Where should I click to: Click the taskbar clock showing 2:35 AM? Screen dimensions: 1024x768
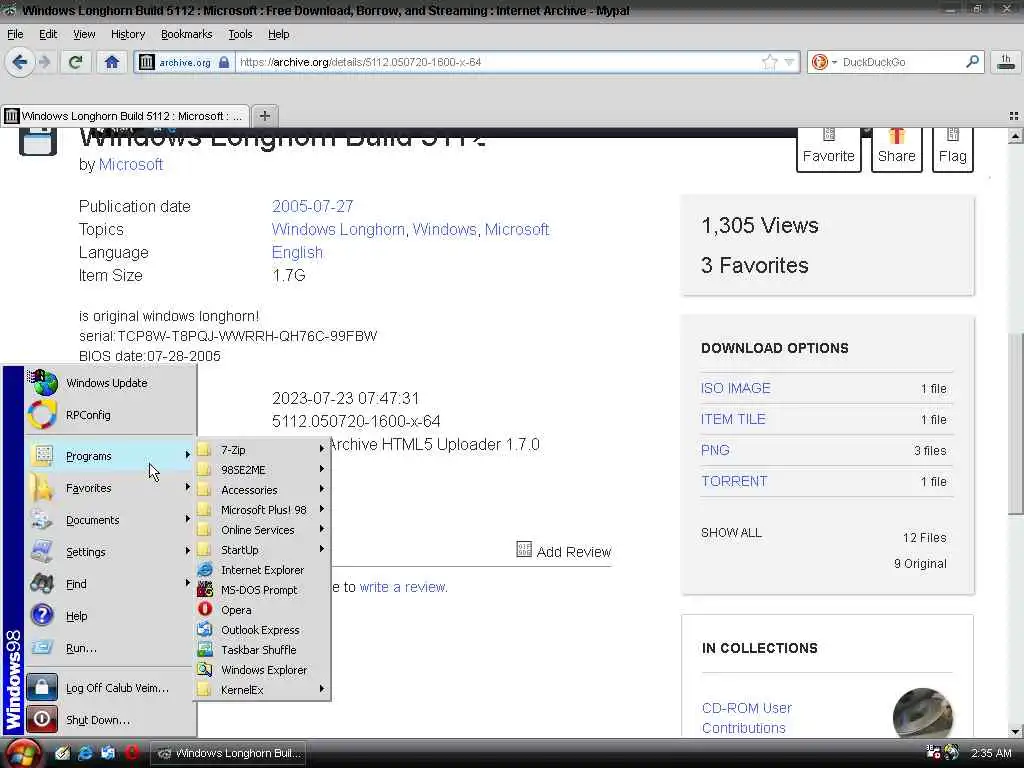coord(991,753)
